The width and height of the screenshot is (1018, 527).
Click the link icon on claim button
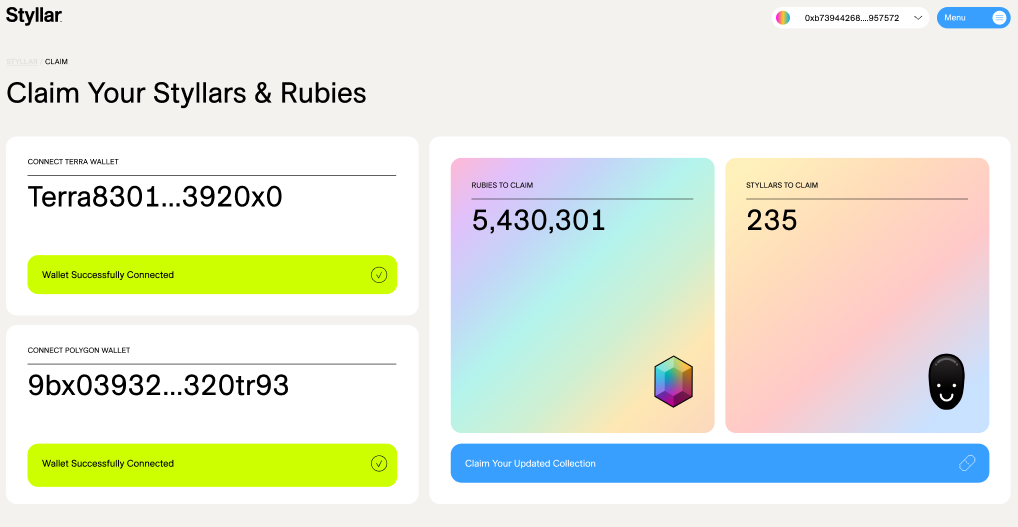coord(967,463)
